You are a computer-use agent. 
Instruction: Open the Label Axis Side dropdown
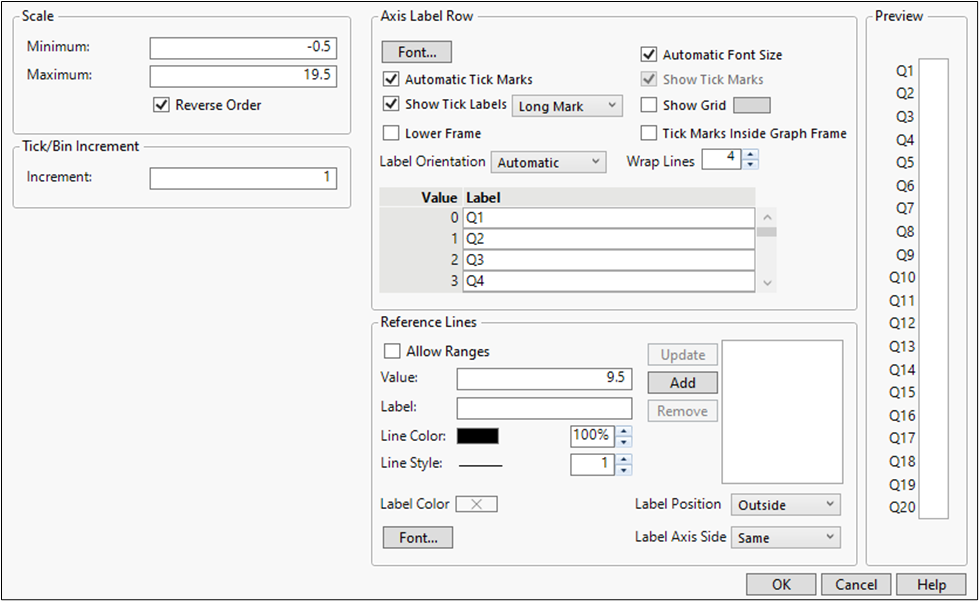785,537
